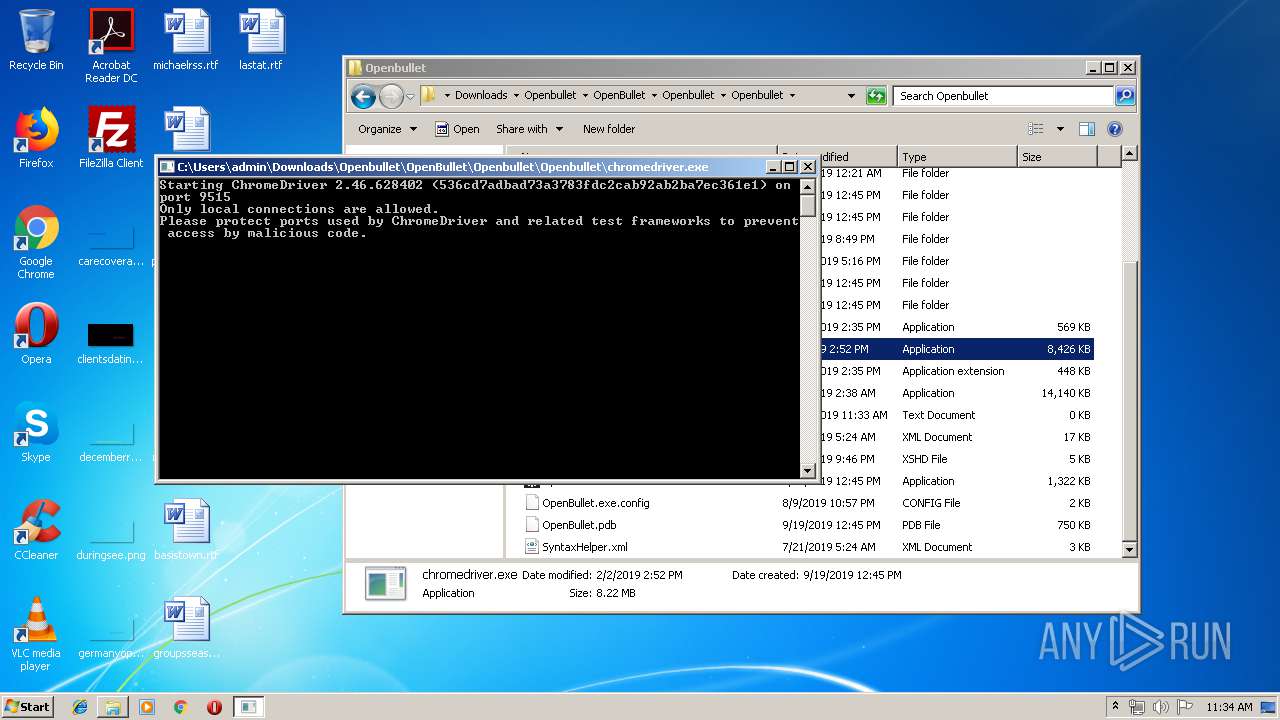
Task: Open Windows Media Player from the taskbar
Action: point(147,707)
